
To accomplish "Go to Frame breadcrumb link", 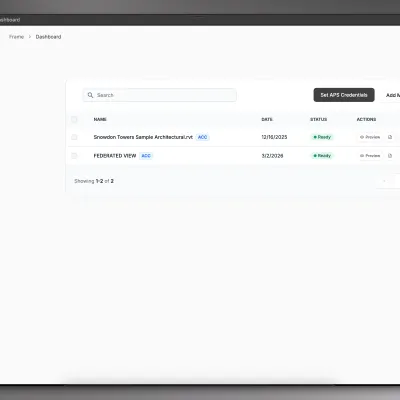I will click(16, 37).
